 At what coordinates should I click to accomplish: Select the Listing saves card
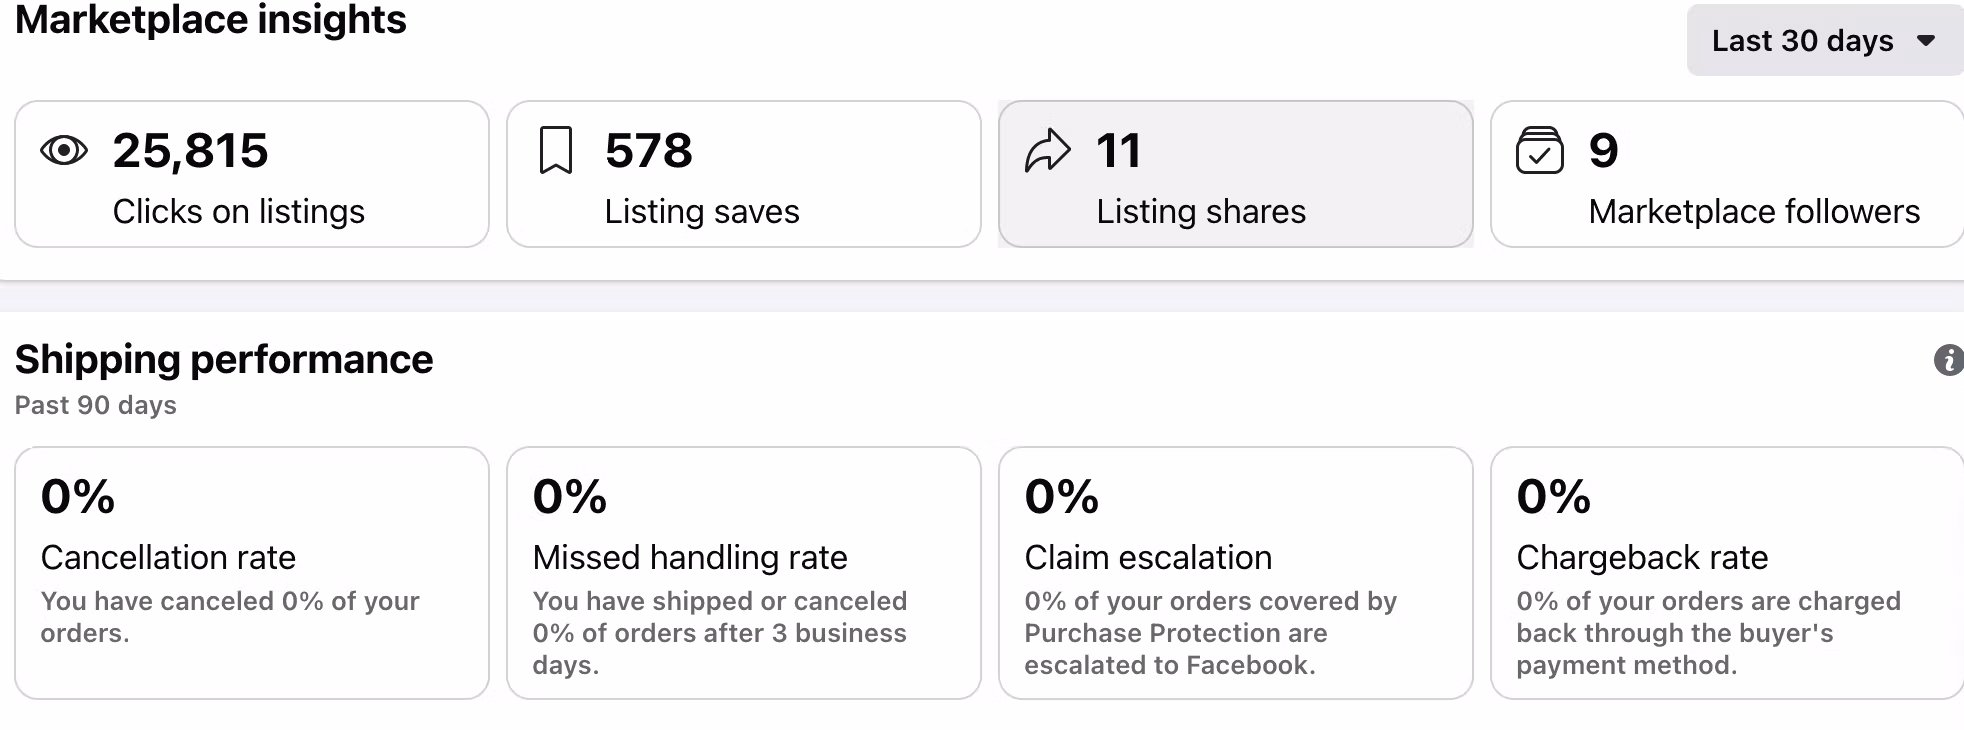pos(743,175)
